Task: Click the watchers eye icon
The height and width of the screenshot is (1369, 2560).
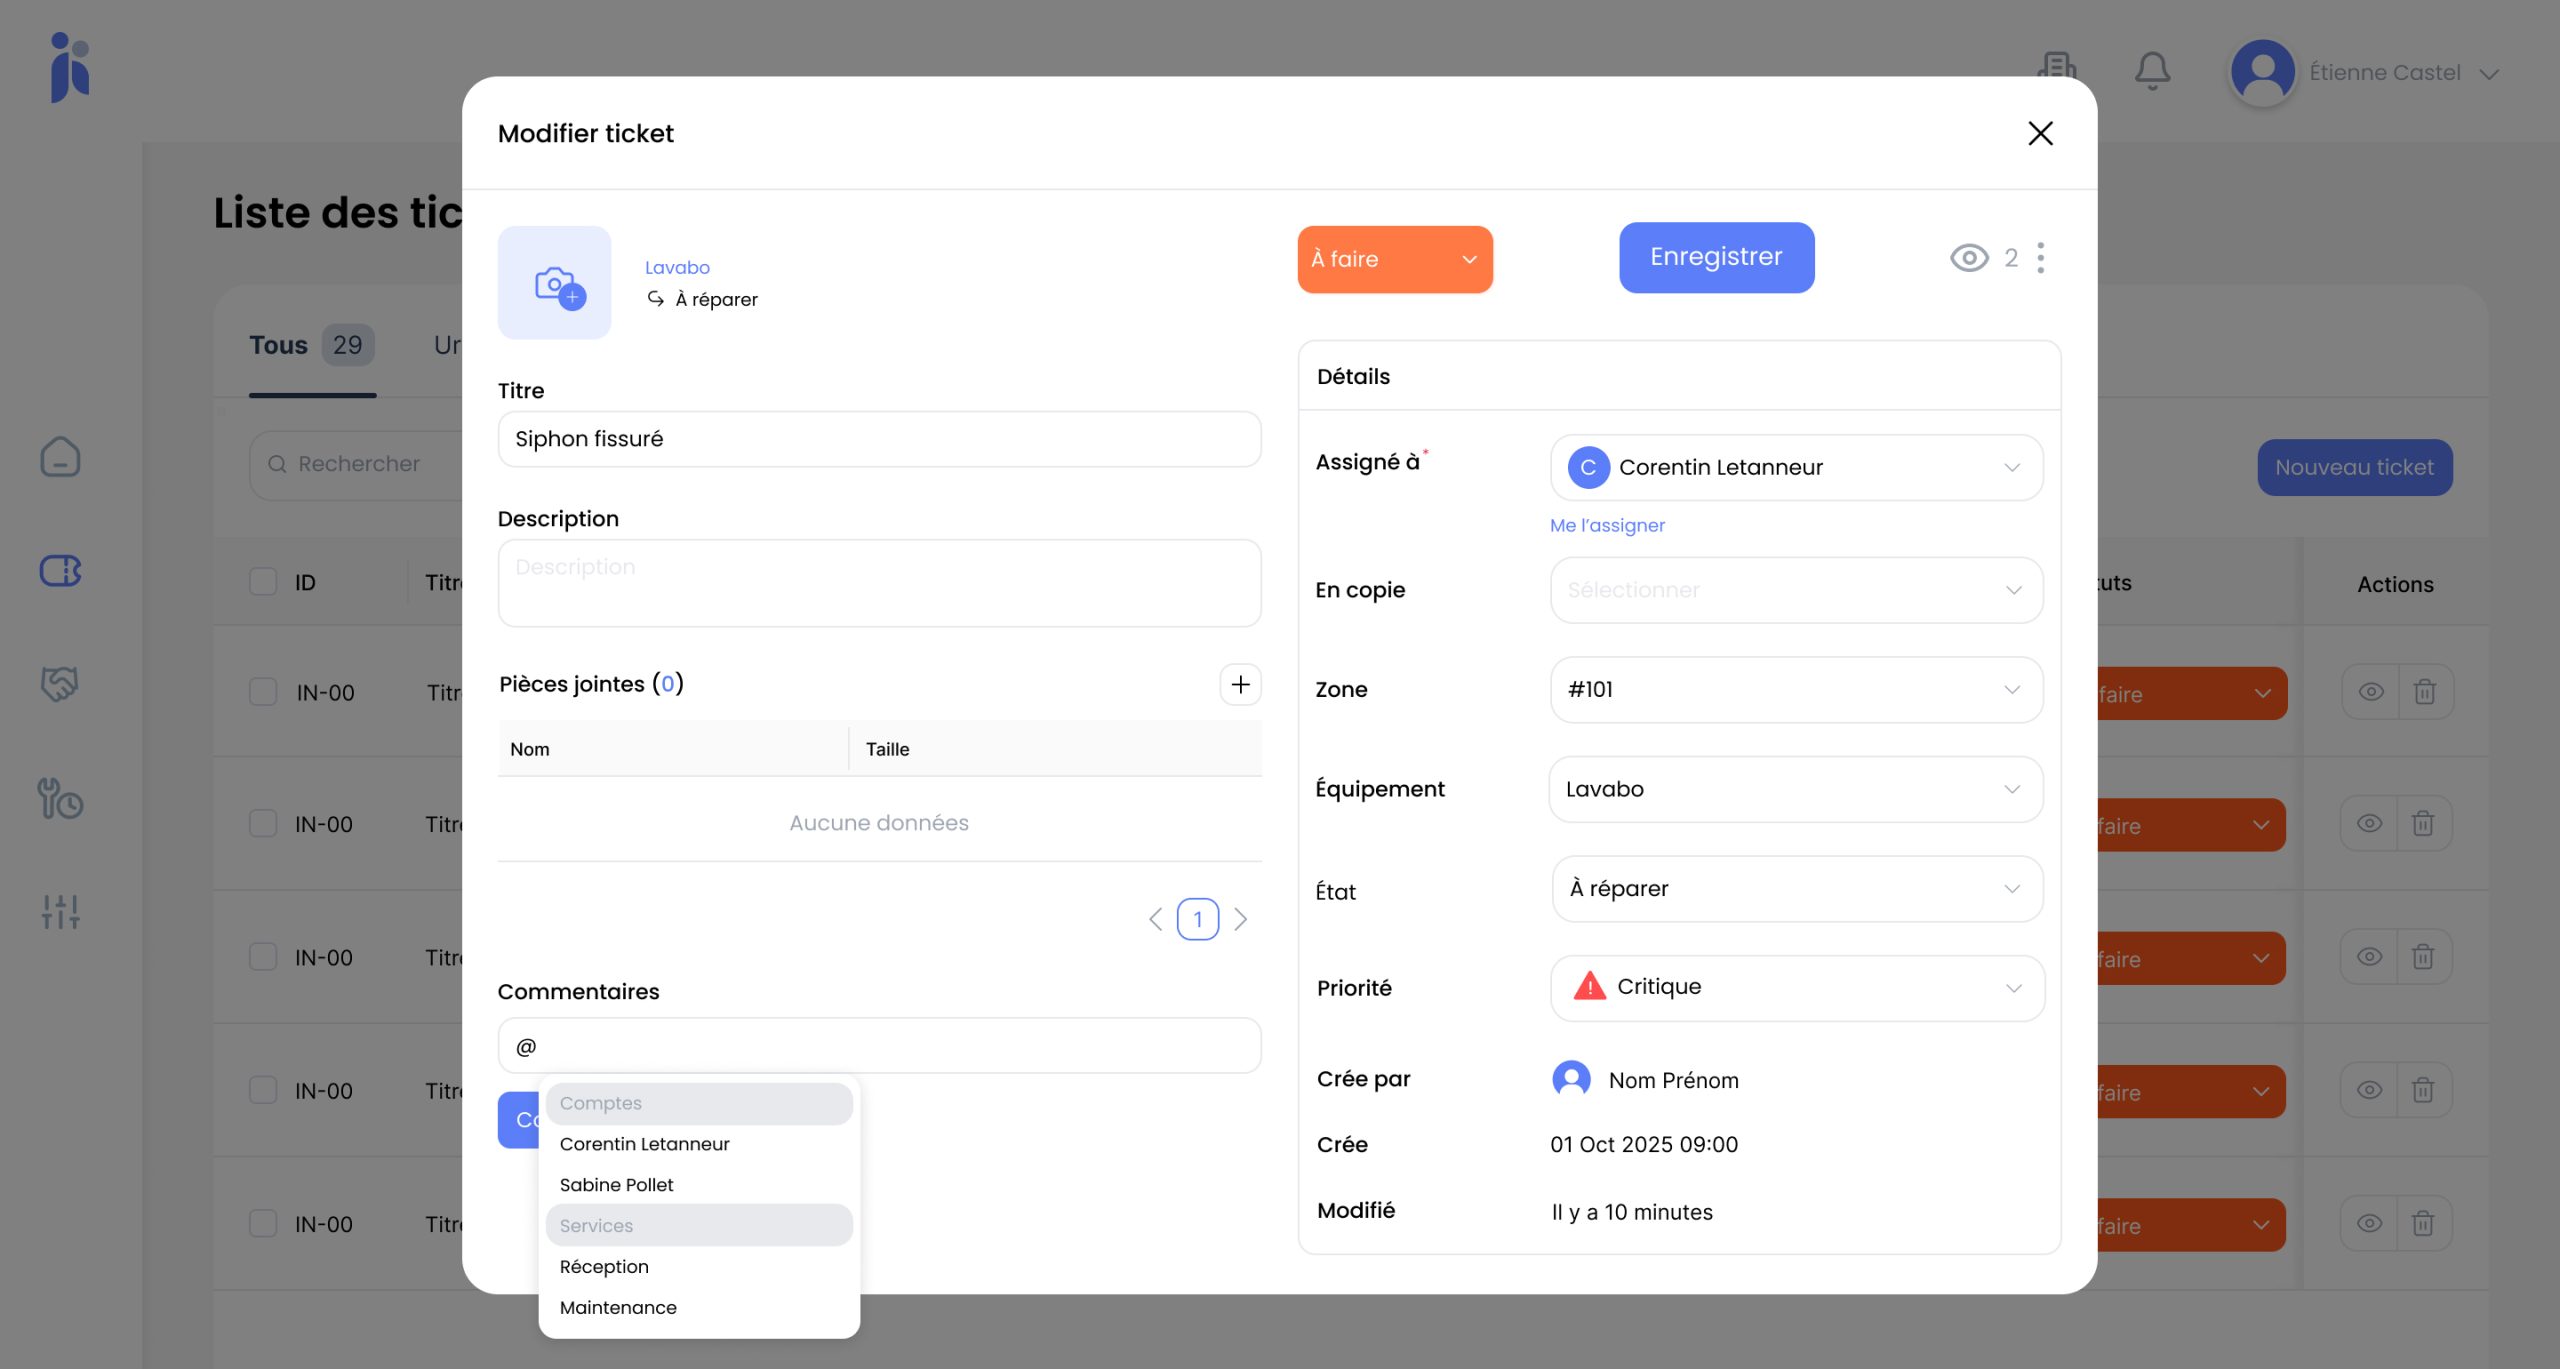Action: pyautogui.click(x=1969, y=258)
